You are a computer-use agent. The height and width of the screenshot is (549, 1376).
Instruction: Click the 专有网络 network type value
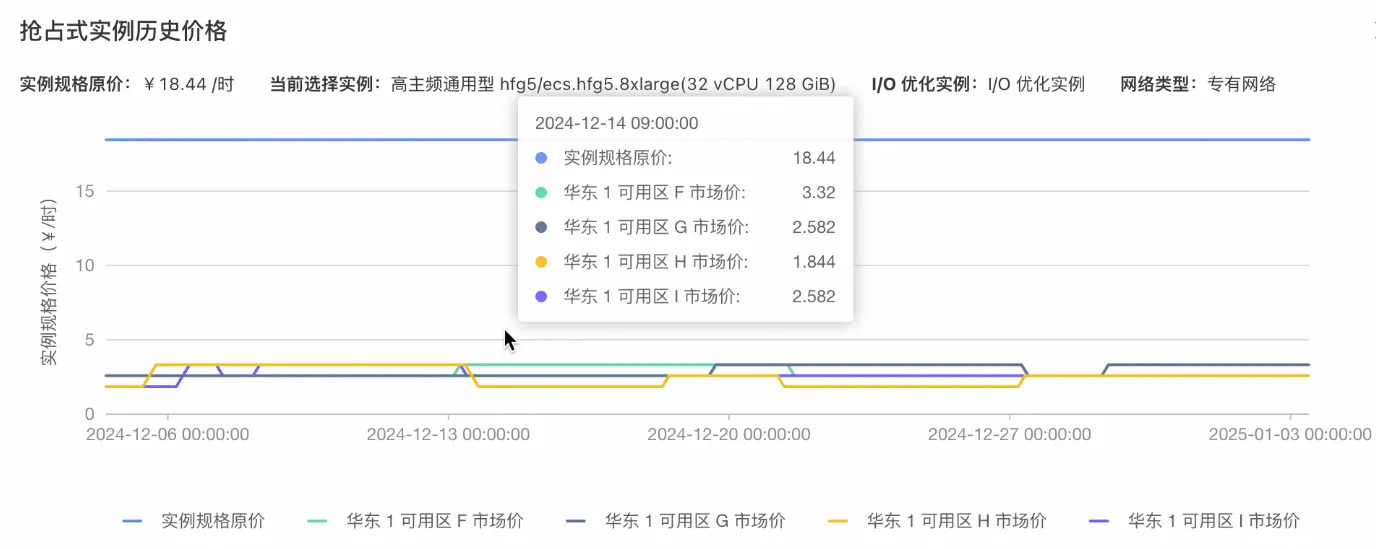(x=1242, y=84)
